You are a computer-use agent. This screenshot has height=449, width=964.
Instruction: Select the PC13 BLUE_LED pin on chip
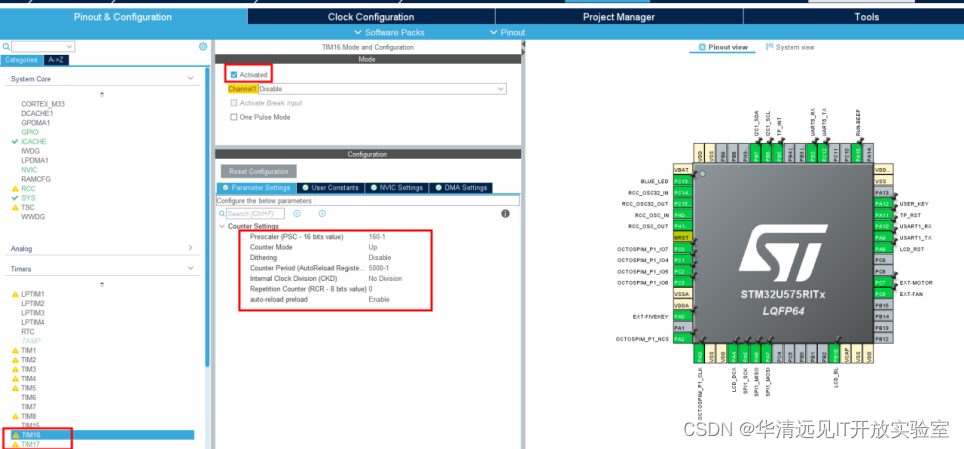pyautogui.click(x=682, y=181)
